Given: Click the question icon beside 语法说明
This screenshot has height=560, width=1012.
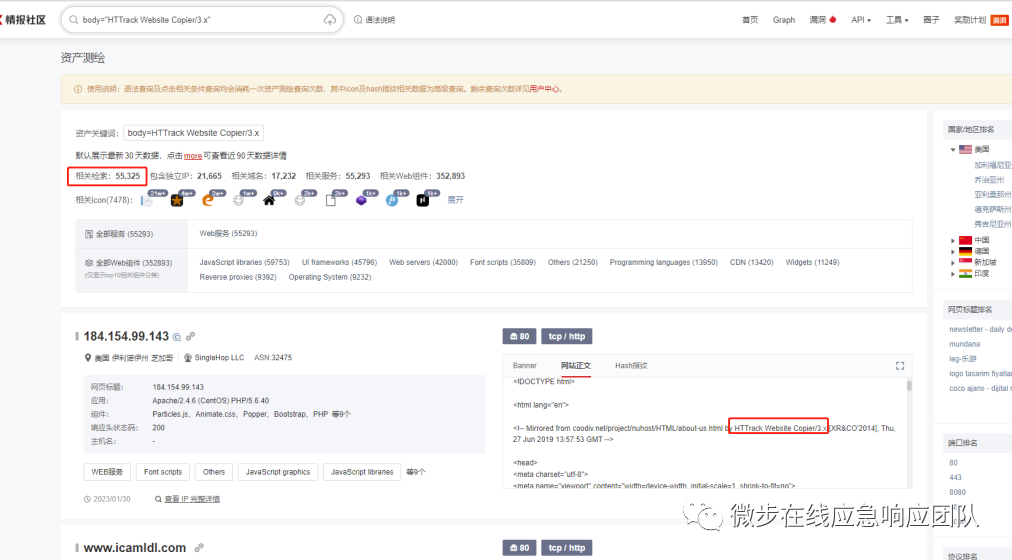Looking at the screenshot, I should click(x=358, y=20).
